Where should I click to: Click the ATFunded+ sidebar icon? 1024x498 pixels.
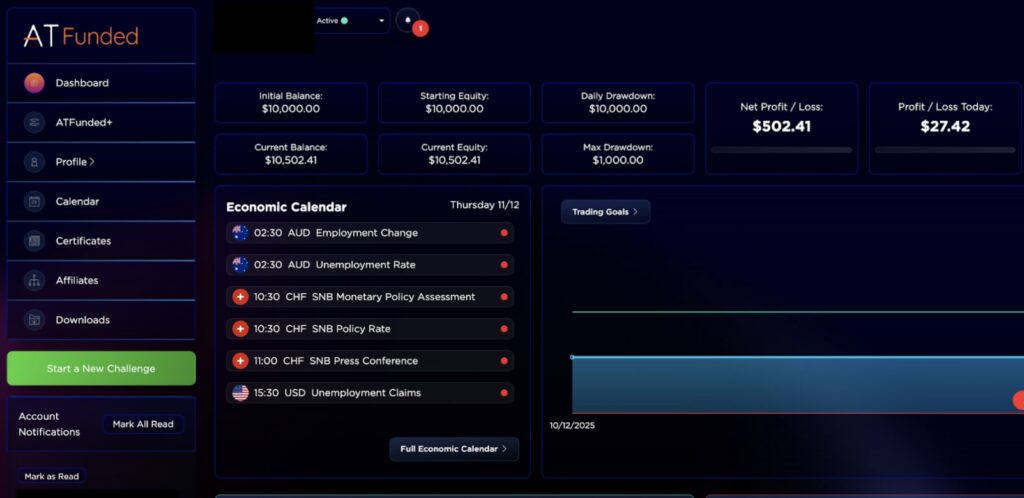[34, 123]
